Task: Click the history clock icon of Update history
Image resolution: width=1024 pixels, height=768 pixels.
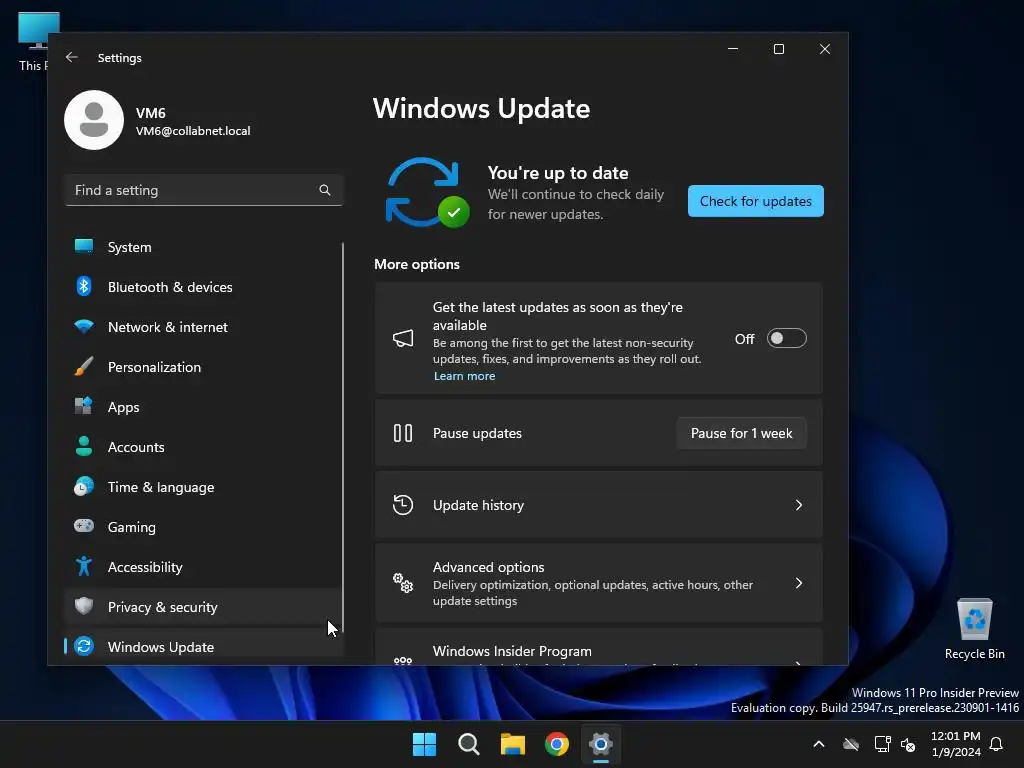Action: coord(403,505)
